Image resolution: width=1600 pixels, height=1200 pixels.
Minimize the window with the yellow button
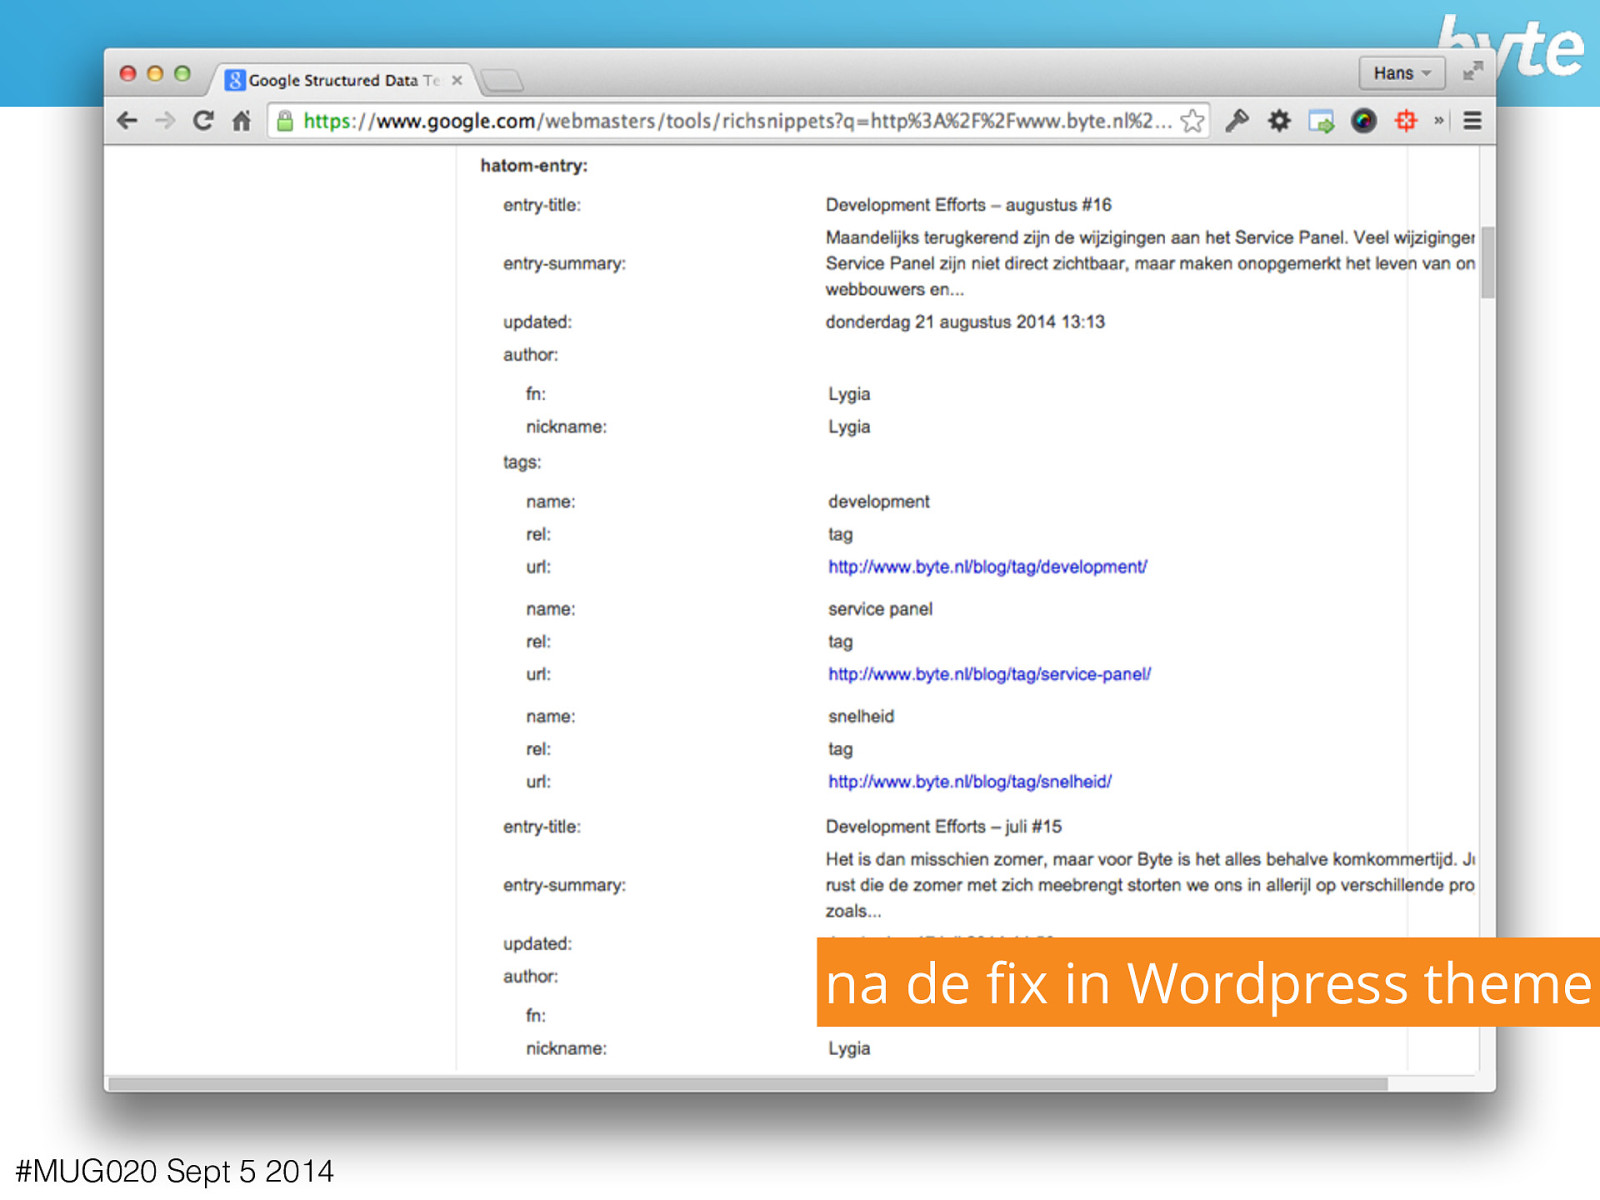click(155, 73)
